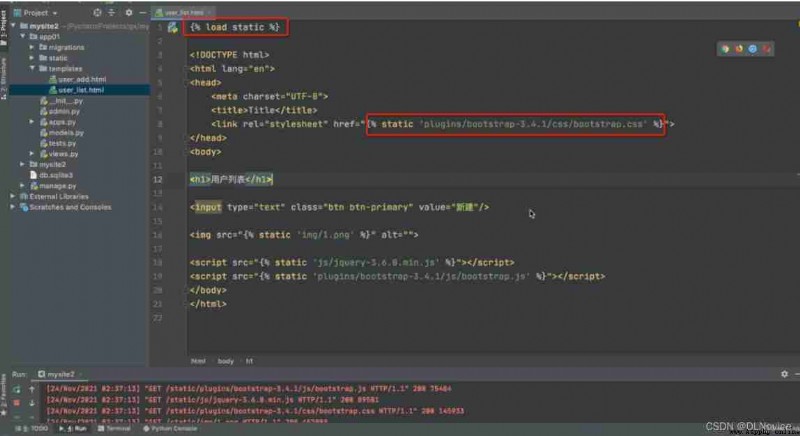This screenshot has height=436, width=800.
Task: Click the body breadcrumb
Action: pos(226,361)
